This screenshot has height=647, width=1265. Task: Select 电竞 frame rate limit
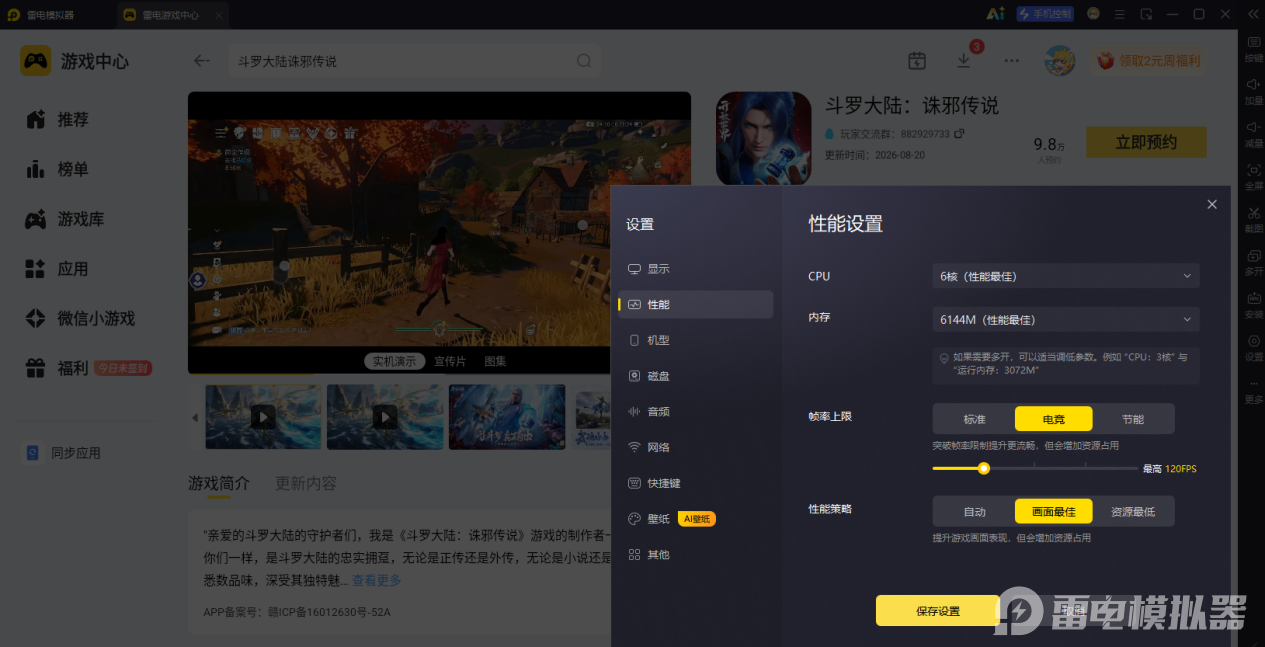coord(1054,419)
